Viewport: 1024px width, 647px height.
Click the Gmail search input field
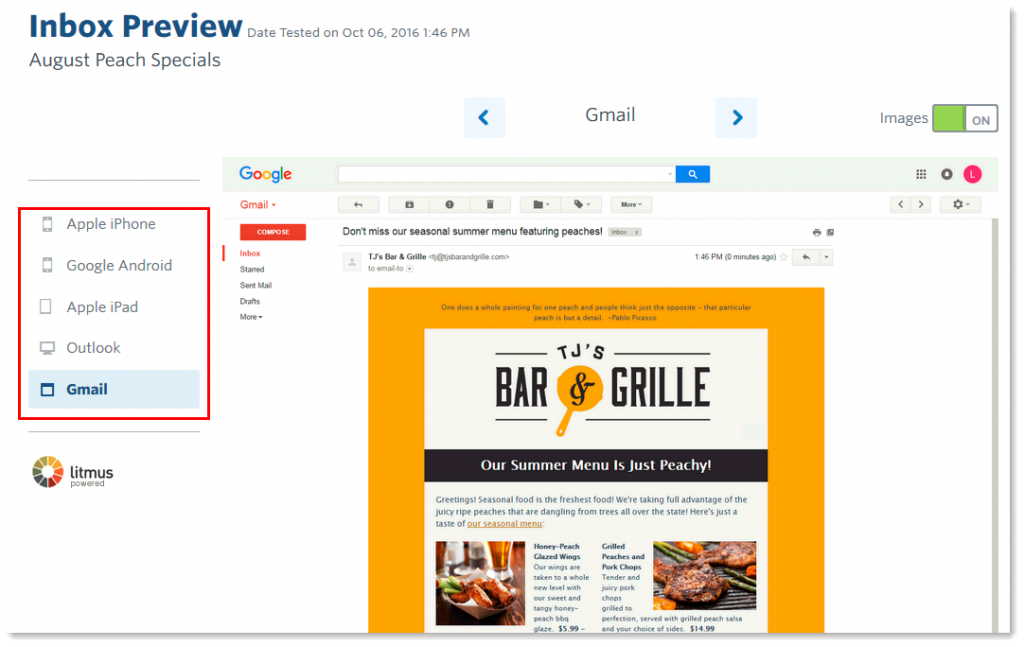(506, 174)
